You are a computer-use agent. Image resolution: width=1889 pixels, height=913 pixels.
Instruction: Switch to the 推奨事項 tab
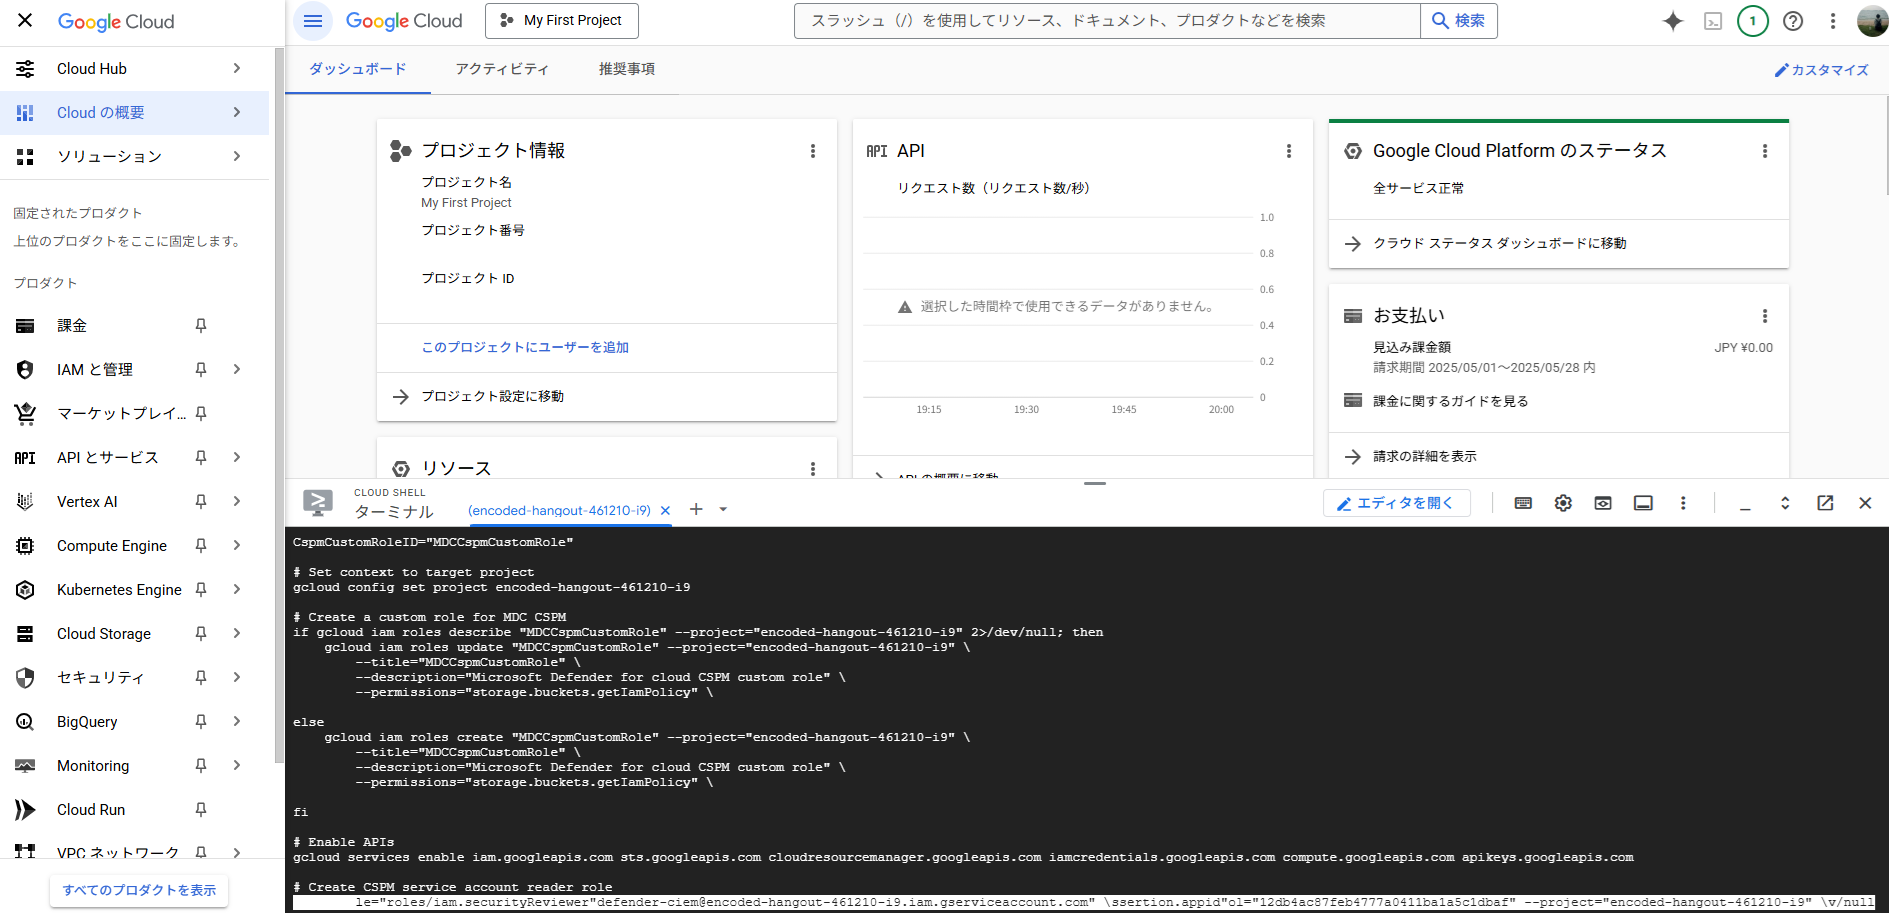tap(627, 69)
